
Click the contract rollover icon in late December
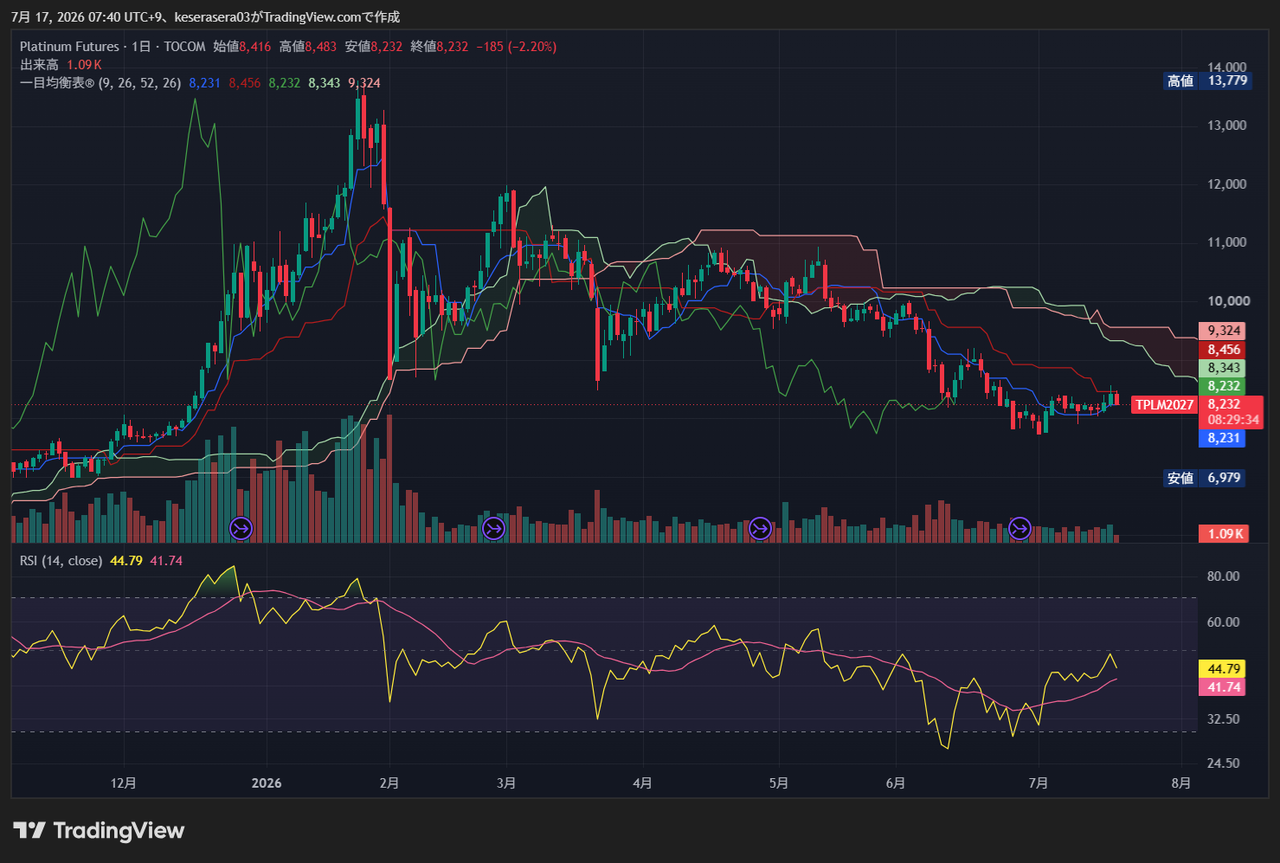coord(242,528)
